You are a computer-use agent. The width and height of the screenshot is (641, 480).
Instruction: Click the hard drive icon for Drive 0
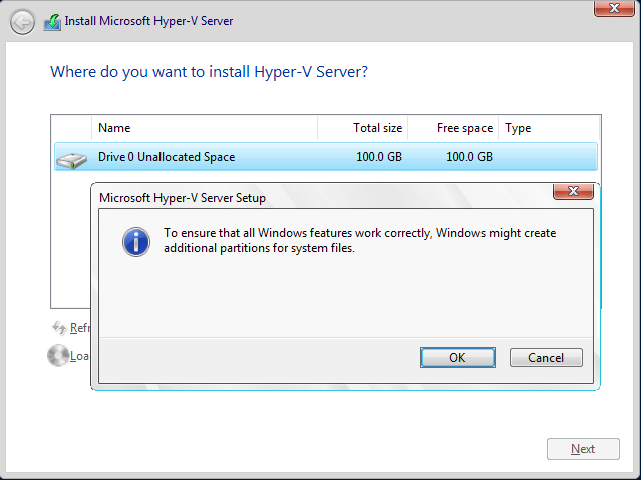point(71,158)
